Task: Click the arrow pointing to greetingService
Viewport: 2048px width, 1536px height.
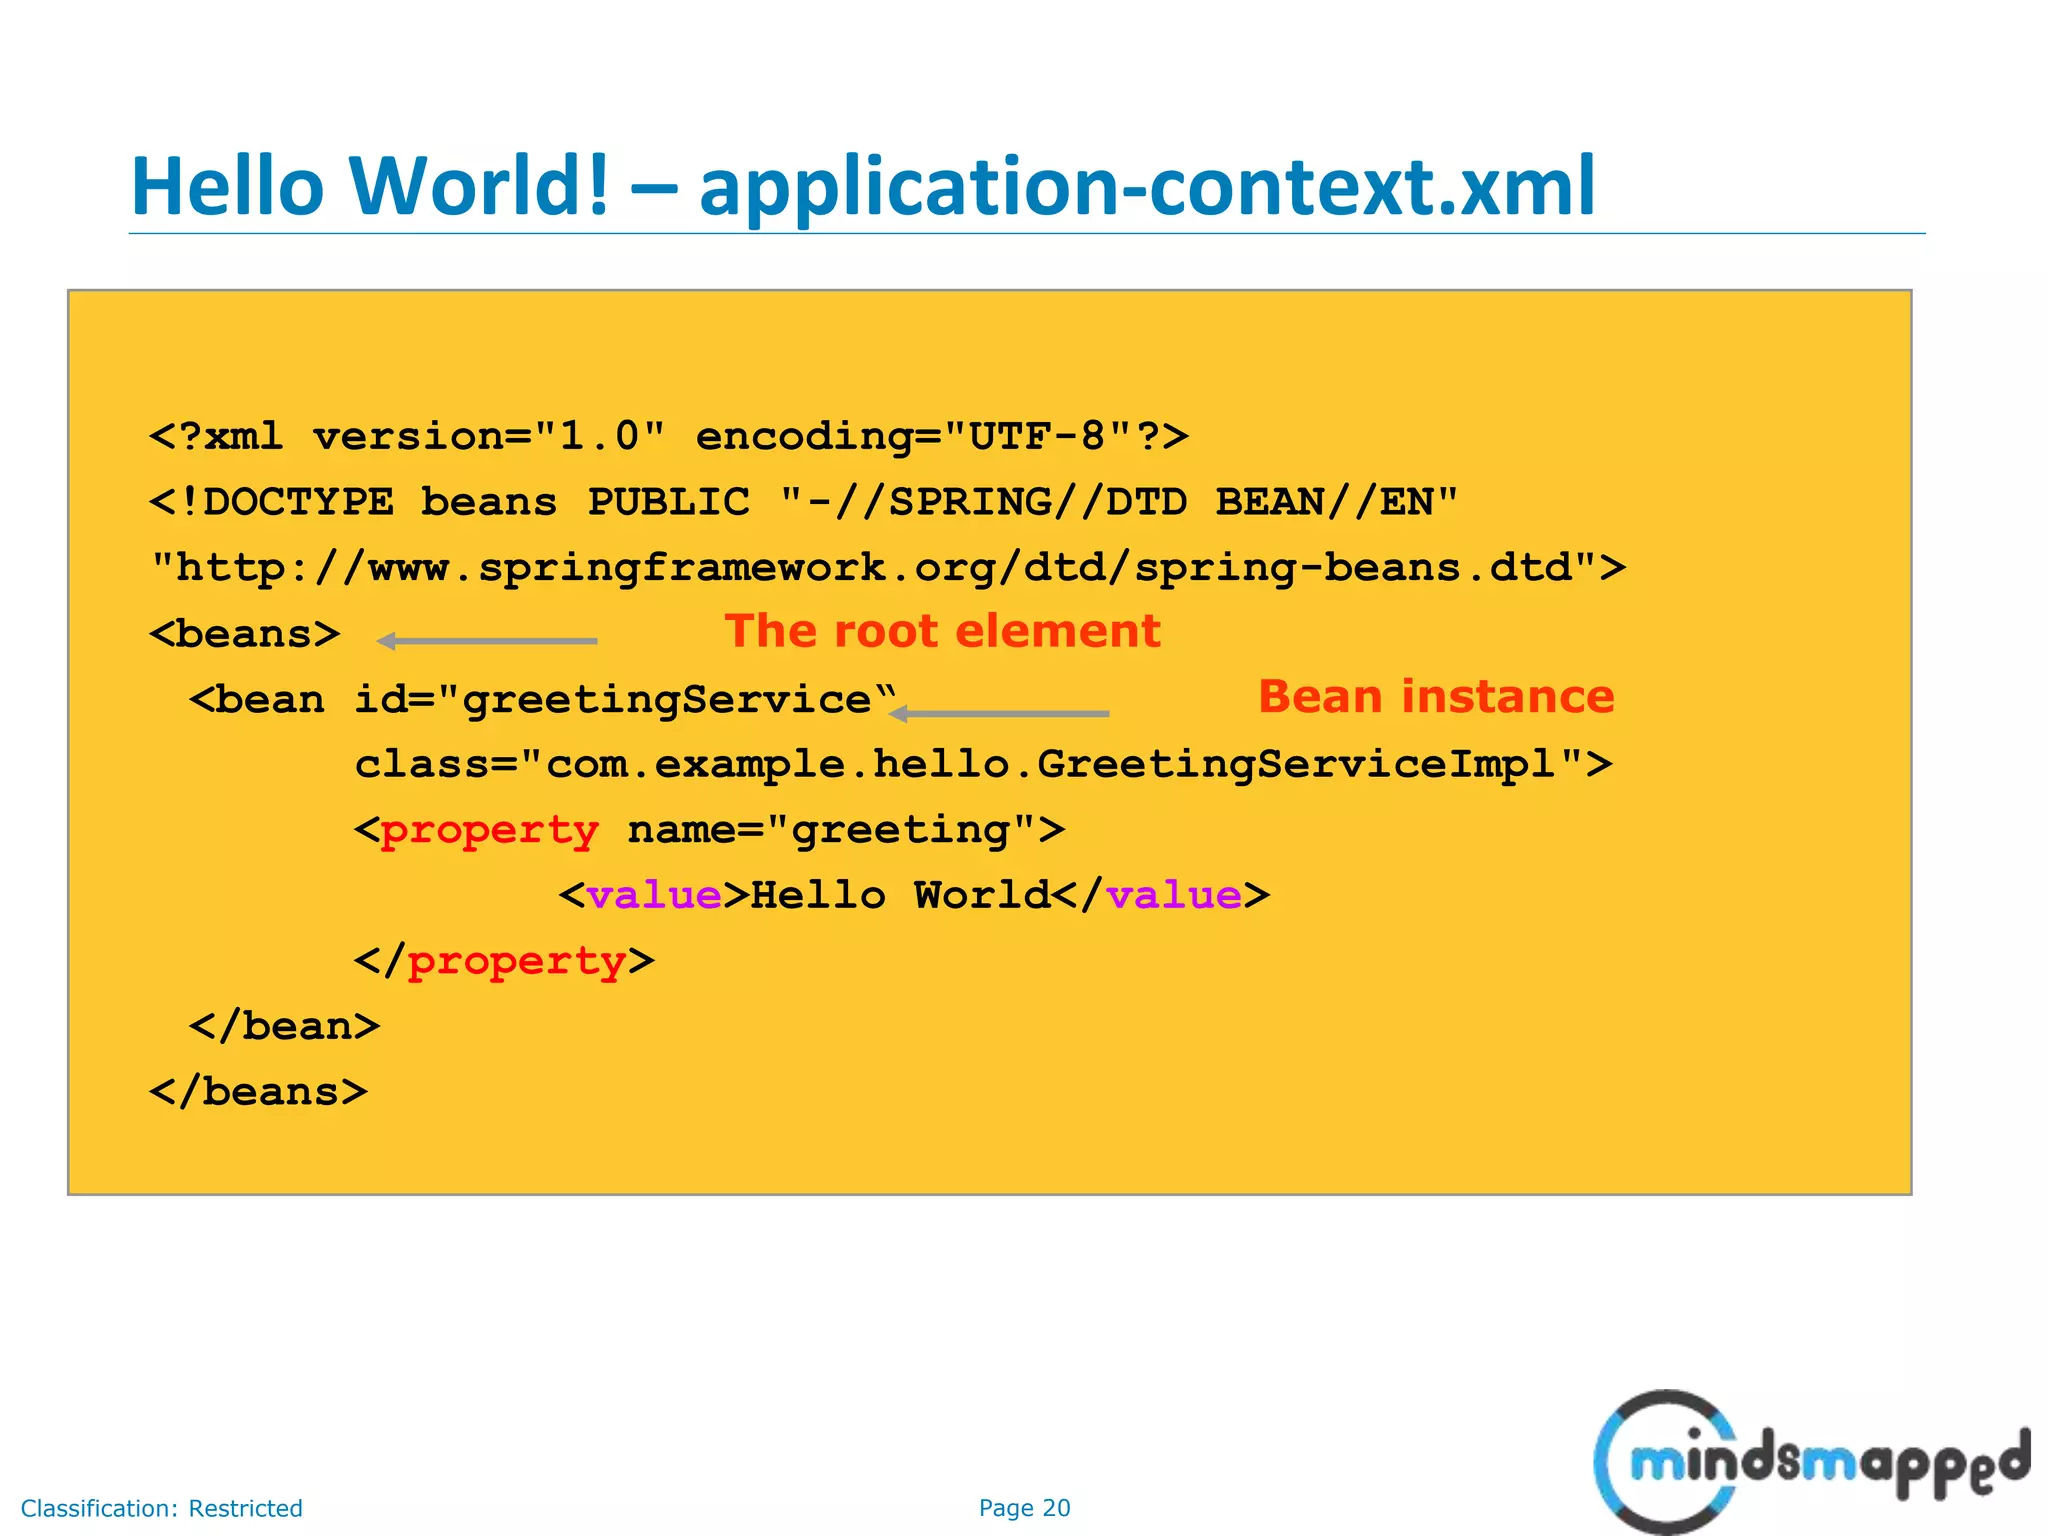Action: (x=1000, y=713)
